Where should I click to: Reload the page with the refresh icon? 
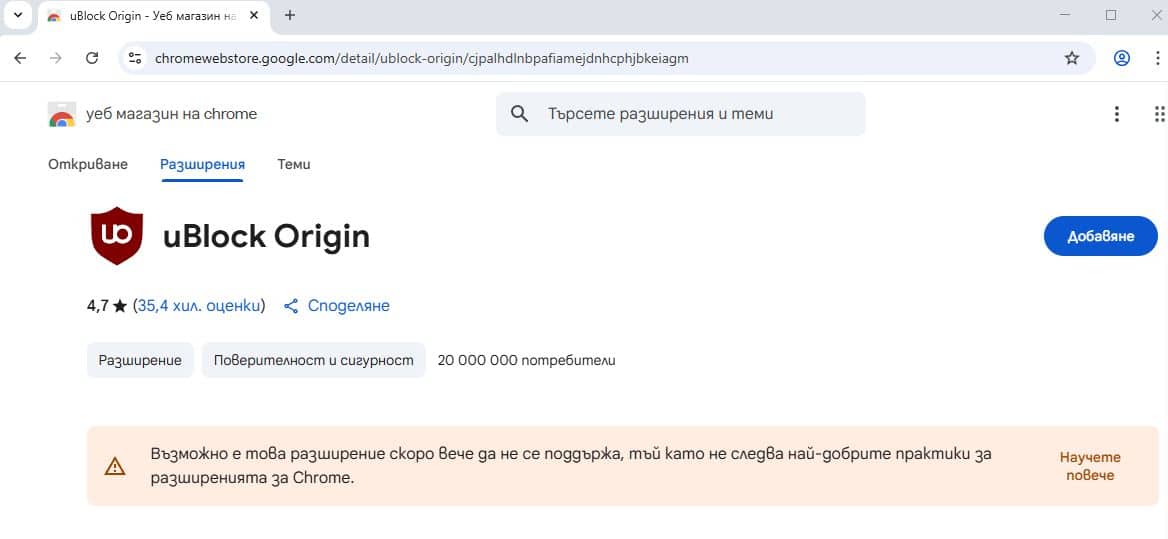tap(92, 58)
